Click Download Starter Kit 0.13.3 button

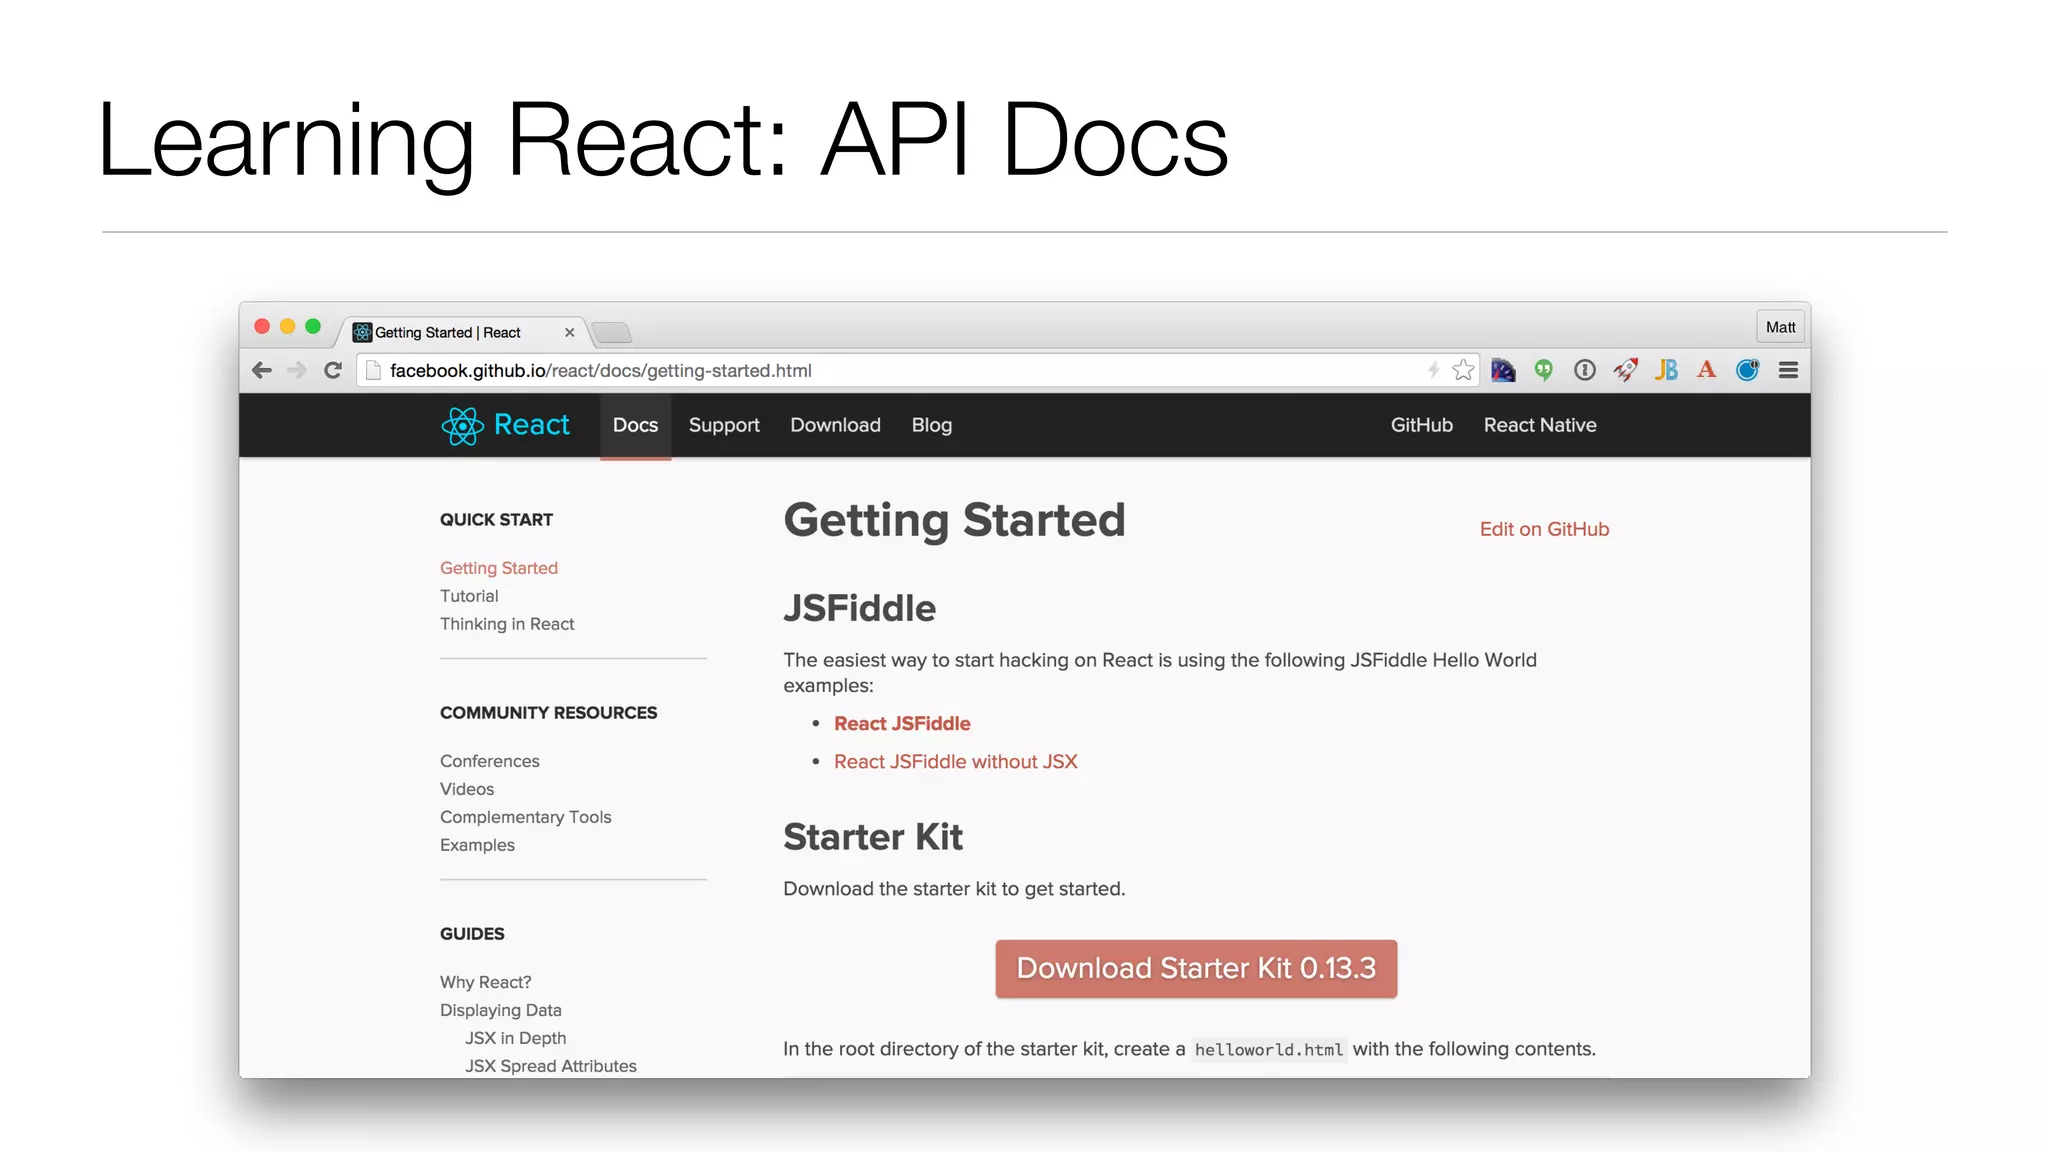coord(1196,968)
